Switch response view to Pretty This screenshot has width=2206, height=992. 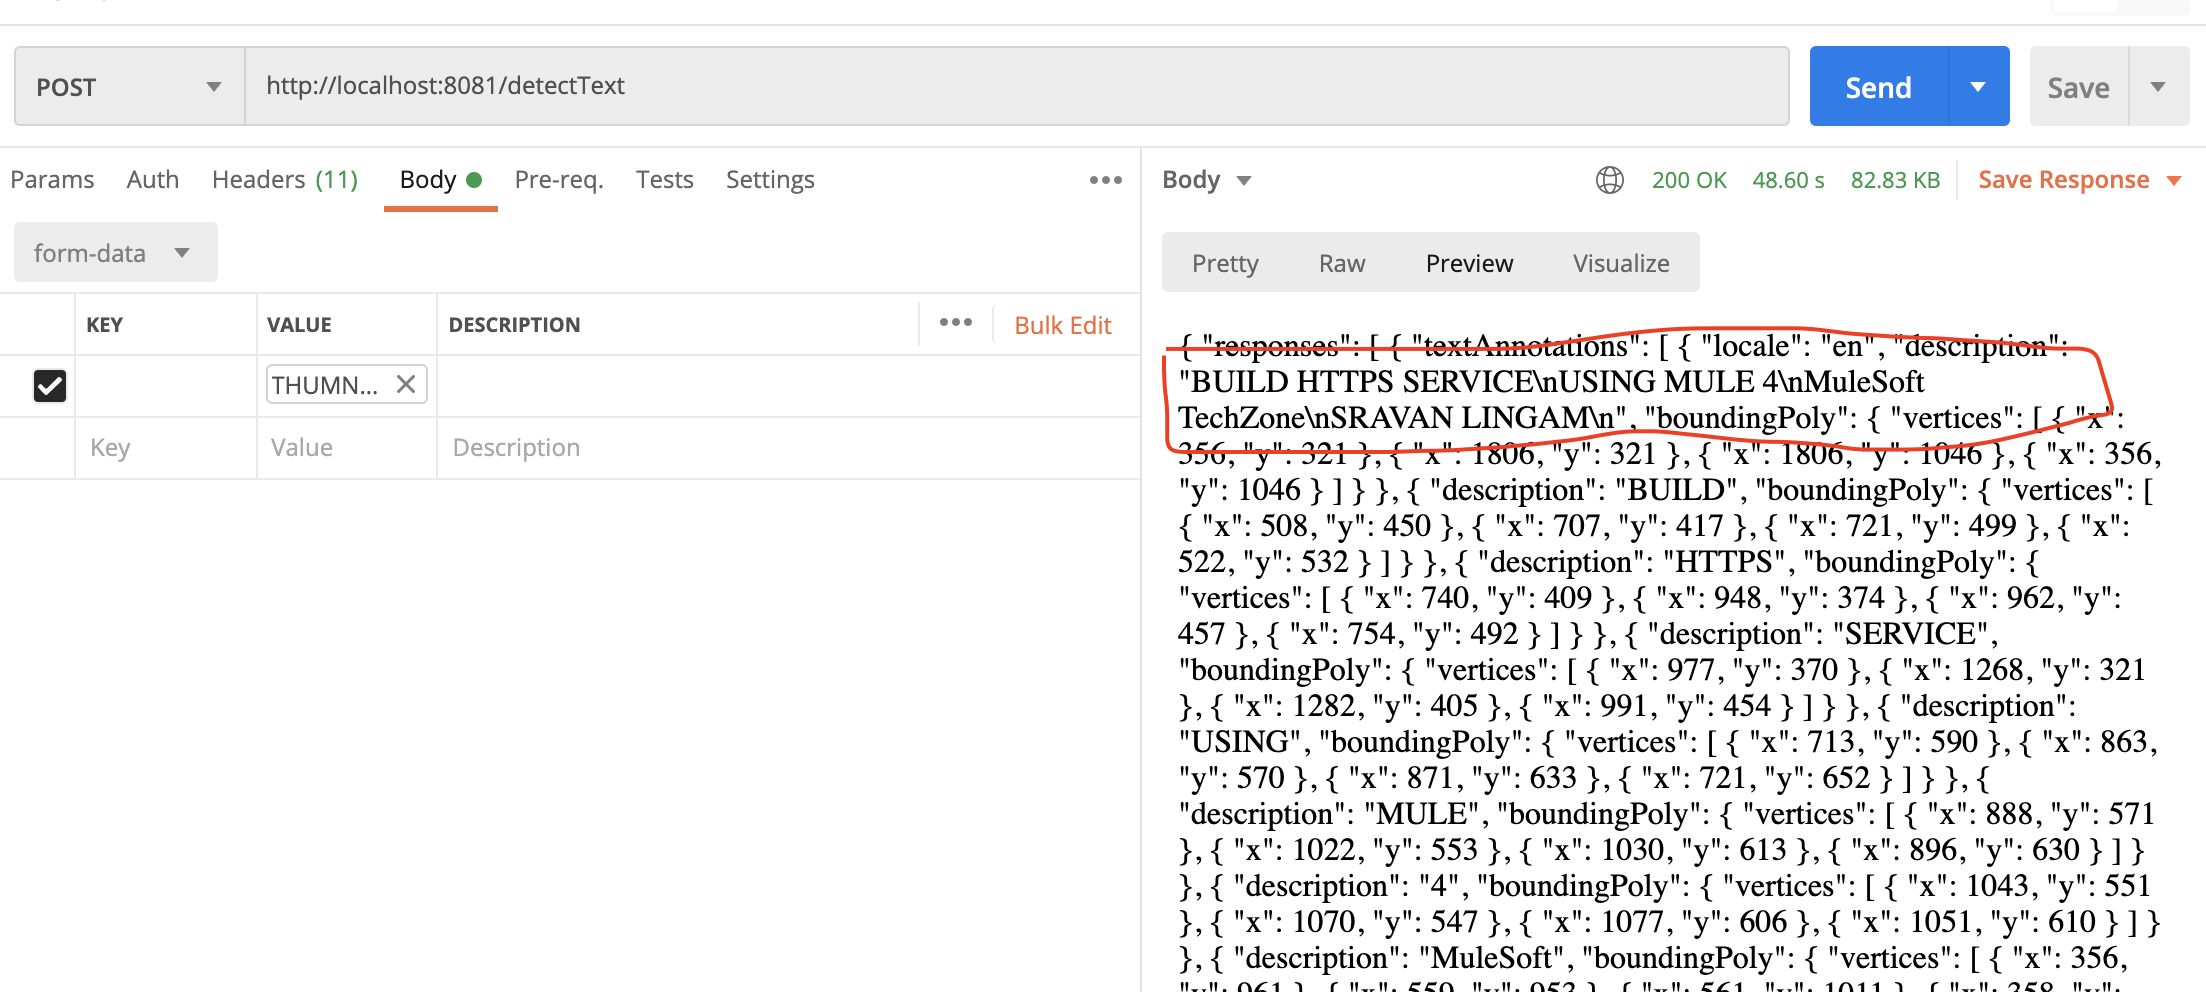click(x=1225, y=263)
